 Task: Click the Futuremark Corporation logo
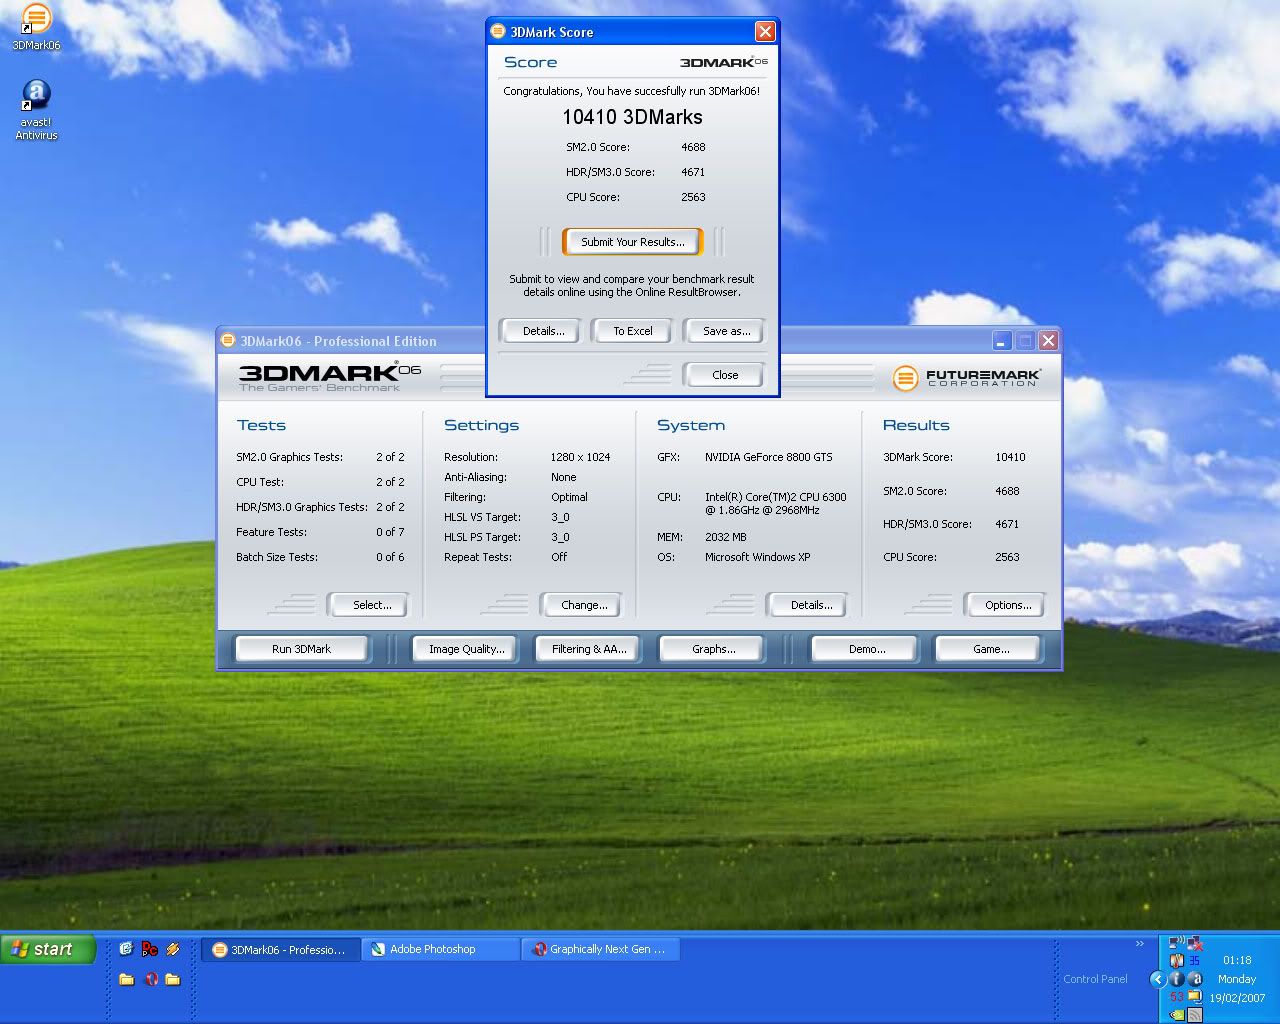tap(966, 378)
